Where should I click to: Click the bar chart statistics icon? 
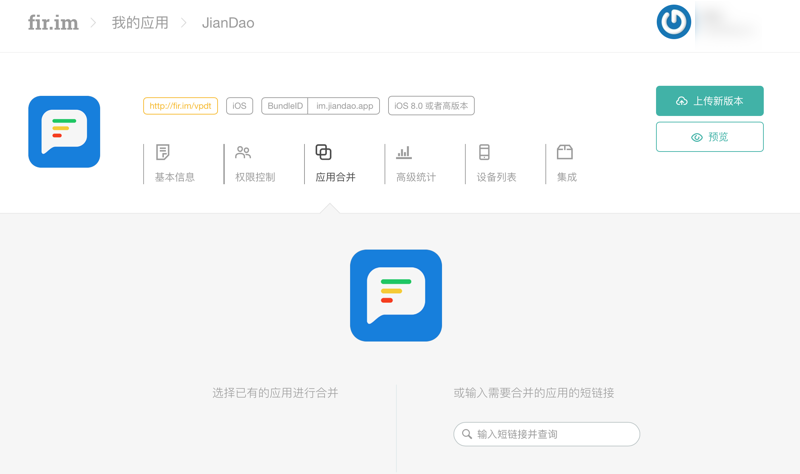coord(404,152)
